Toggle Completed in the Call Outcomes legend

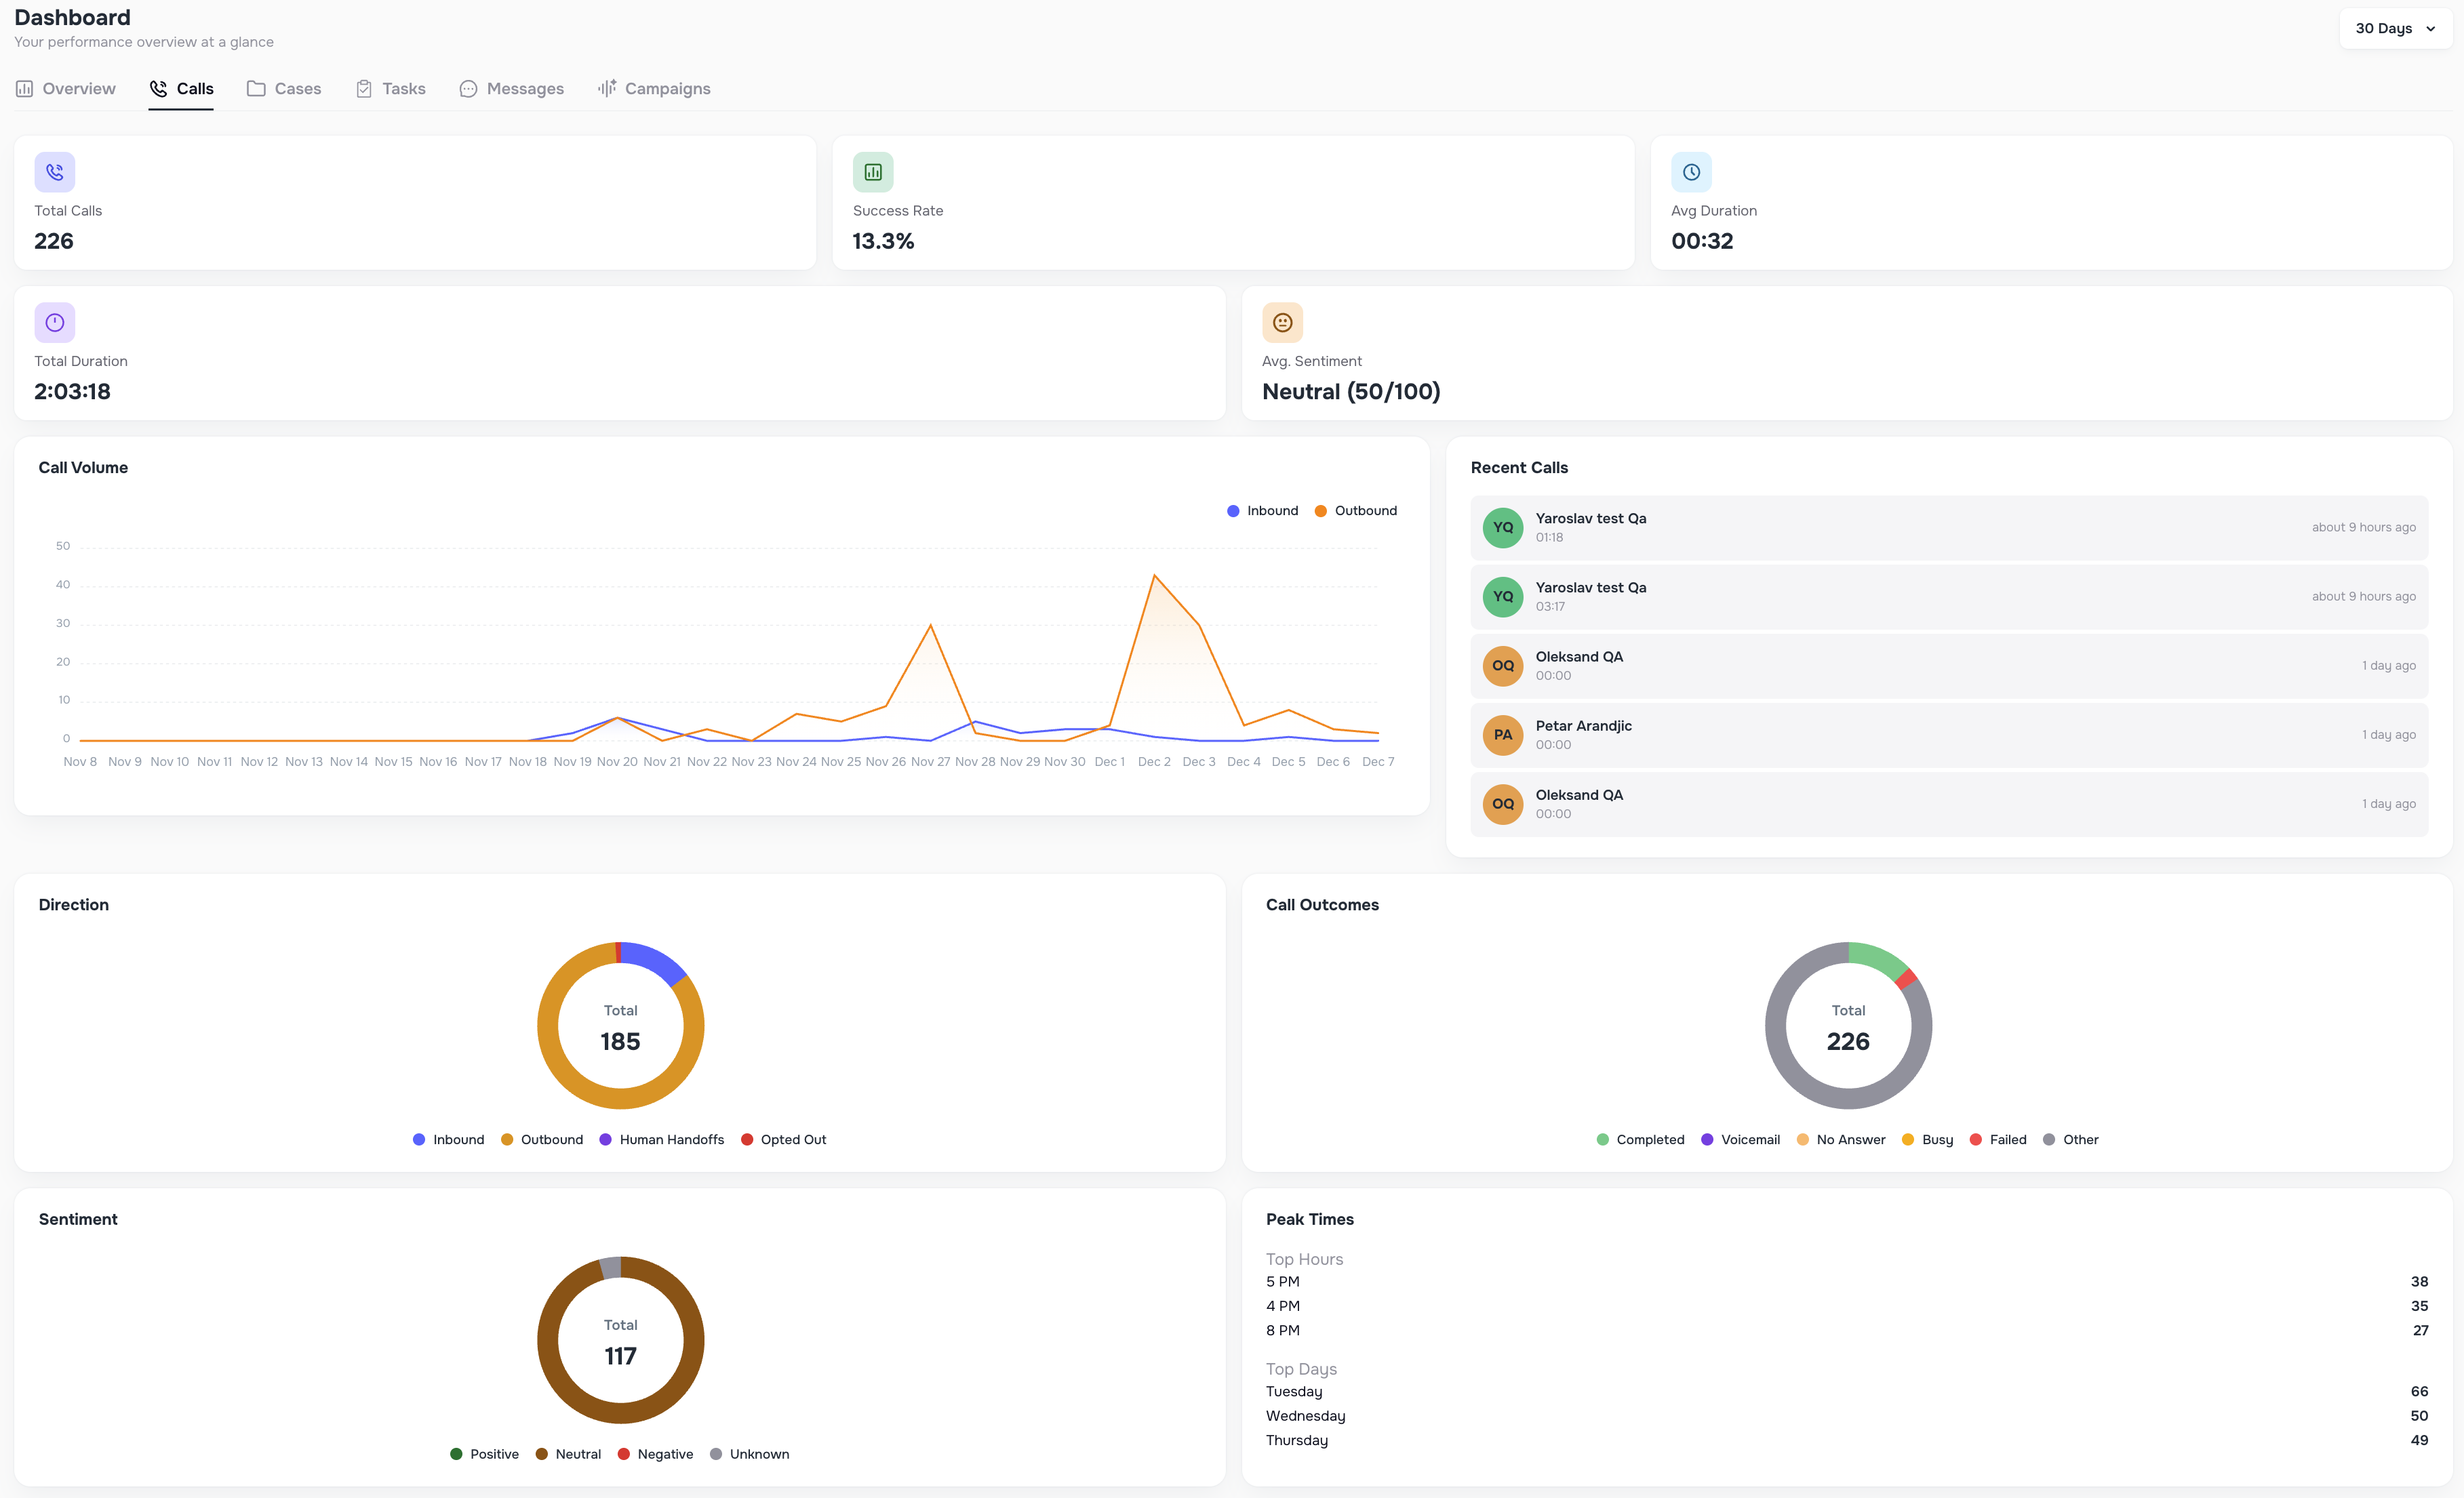point(1640,1139)
